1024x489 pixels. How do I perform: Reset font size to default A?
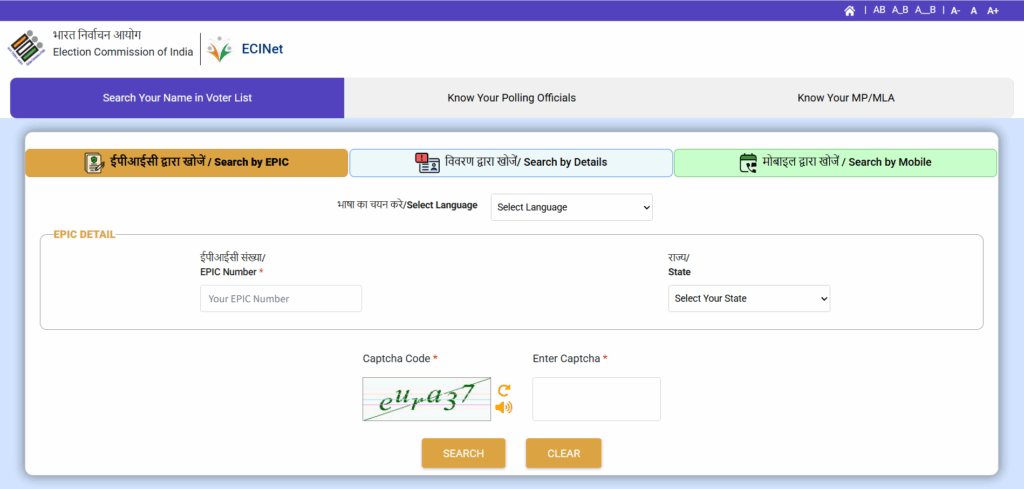pos(974,10)
